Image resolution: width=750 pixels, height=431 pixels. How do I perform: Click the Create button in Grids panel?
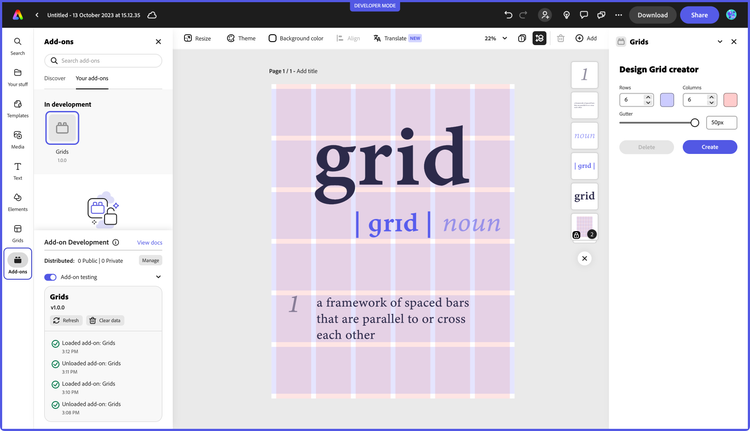coord(709,147)
